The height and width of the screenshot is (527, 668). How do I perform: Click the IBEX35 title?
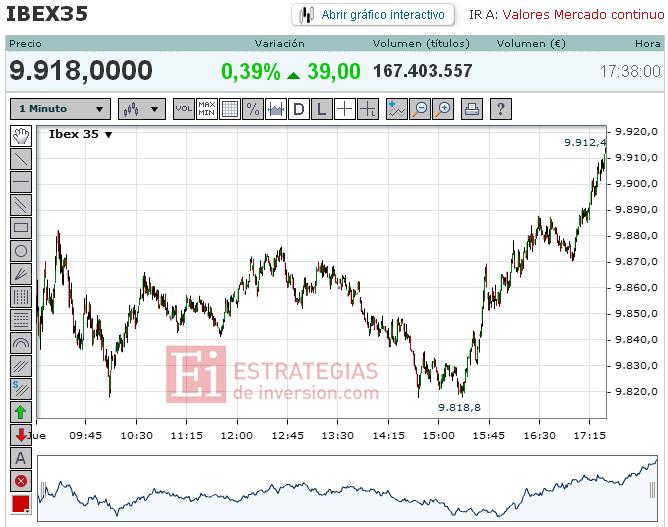(47, 13)
